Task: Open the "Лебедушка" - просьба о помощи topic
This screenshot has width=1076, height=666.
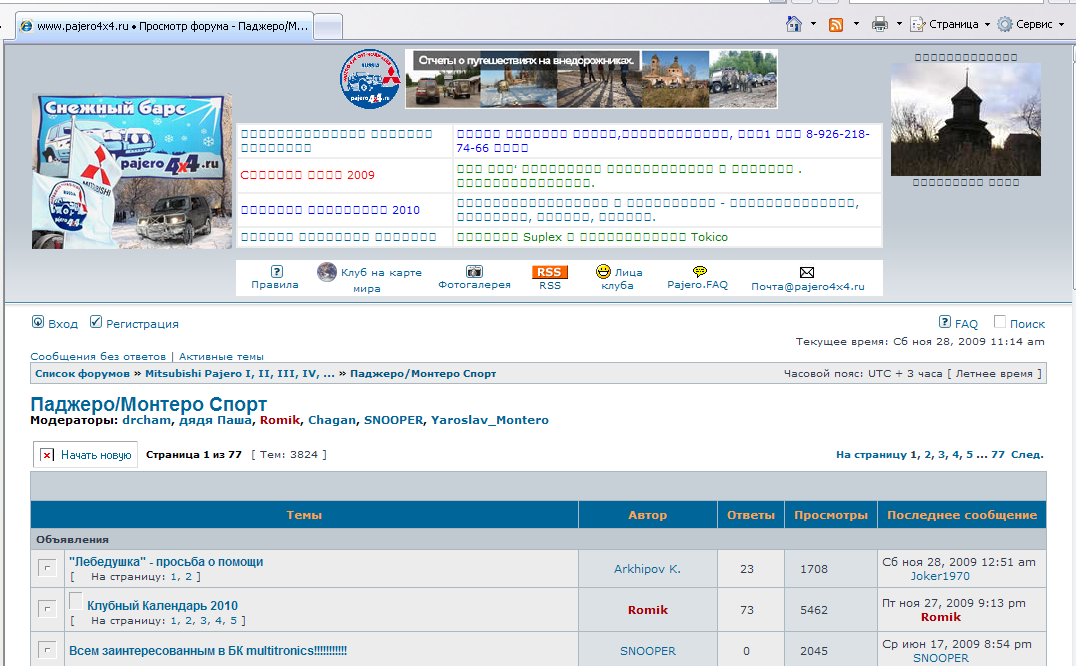Action: point(166,562)
